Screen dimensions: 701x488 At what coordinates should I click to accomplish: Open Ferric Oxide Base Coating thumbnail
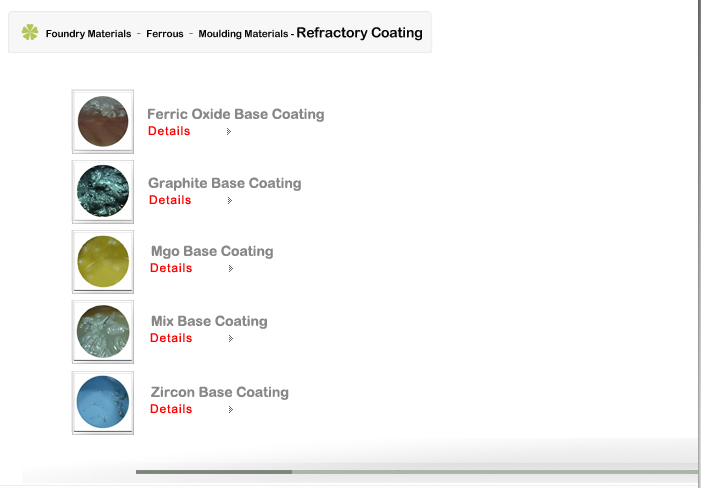point(103,122)
